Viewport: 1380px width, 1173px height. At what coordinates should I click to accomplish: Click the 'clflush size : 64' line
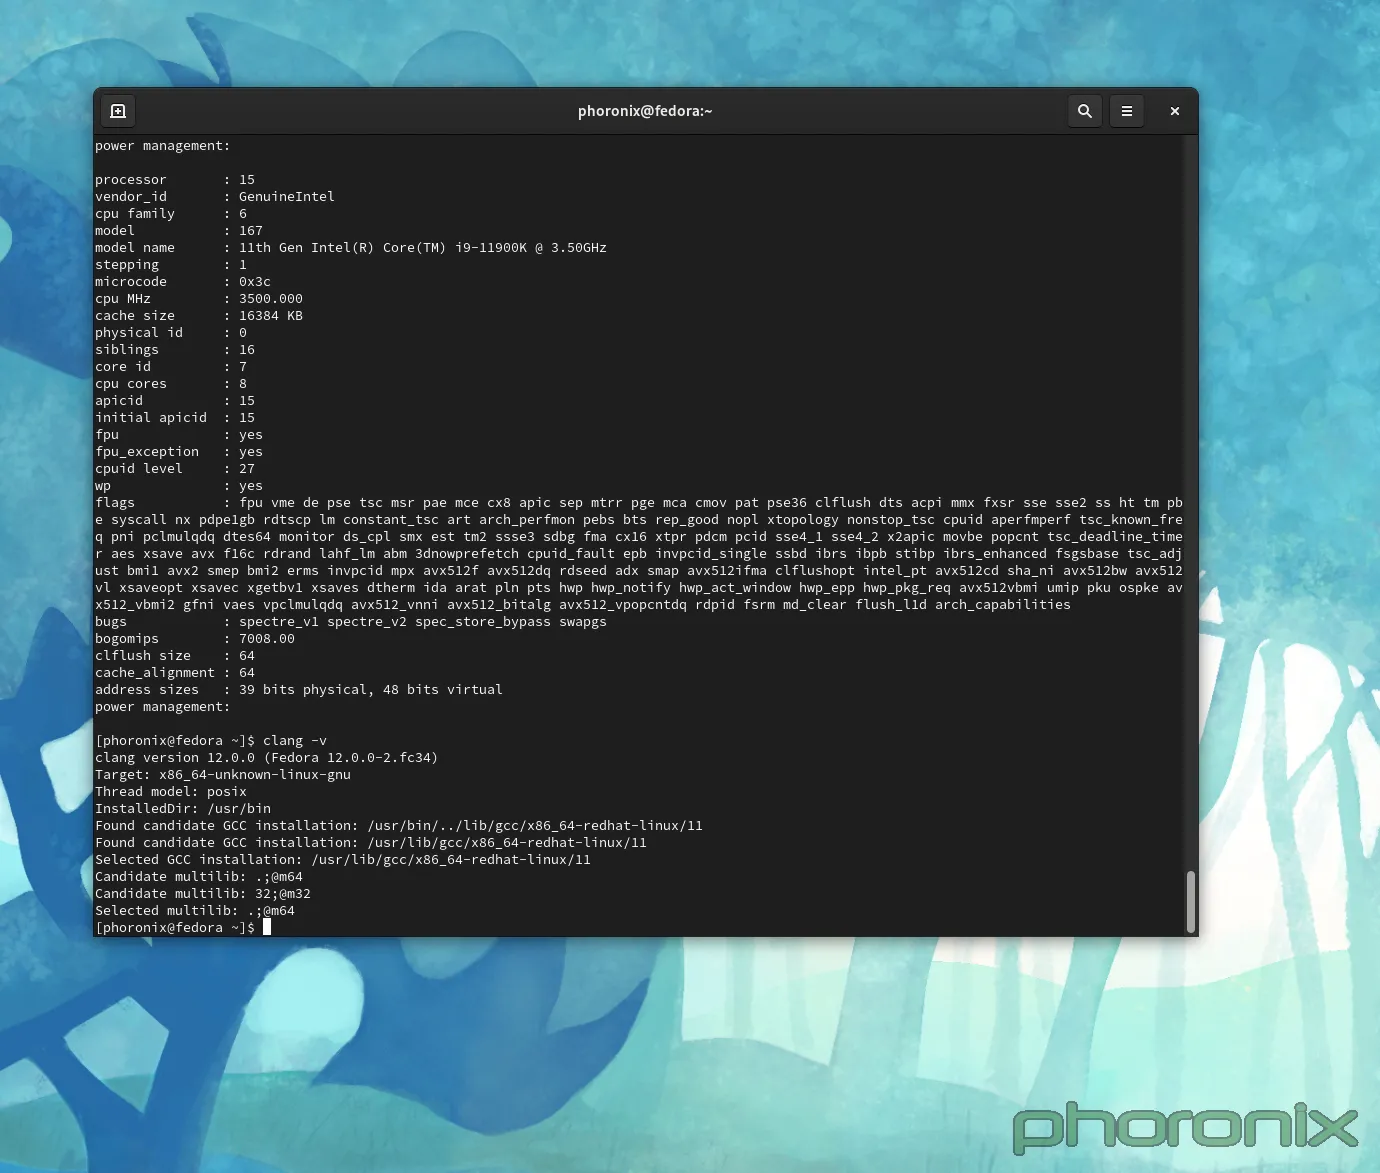(175, 656)
